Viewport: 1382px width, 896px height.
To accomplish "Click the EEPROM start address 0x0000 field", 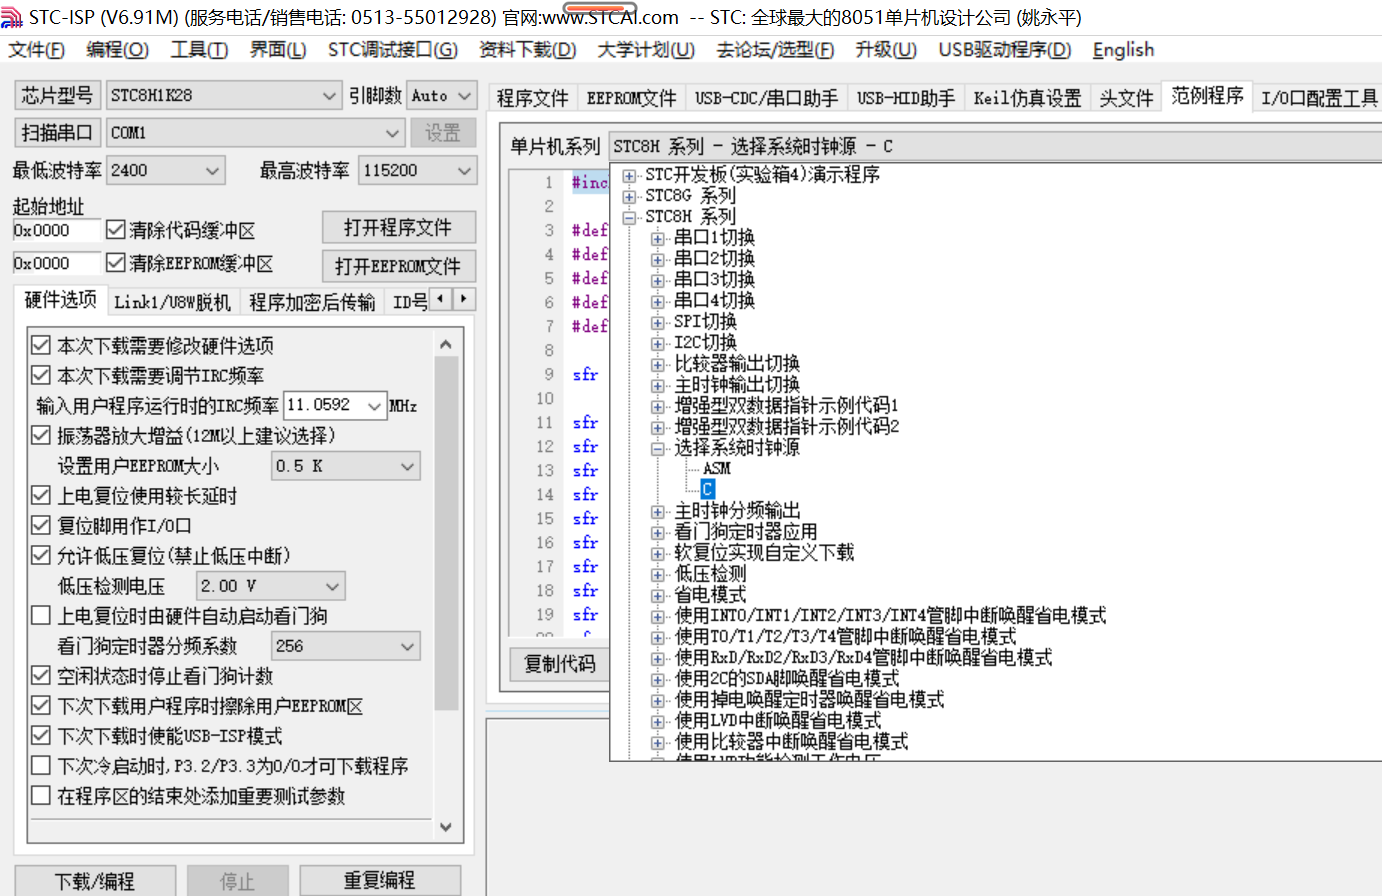I will [x=57, y=263].
